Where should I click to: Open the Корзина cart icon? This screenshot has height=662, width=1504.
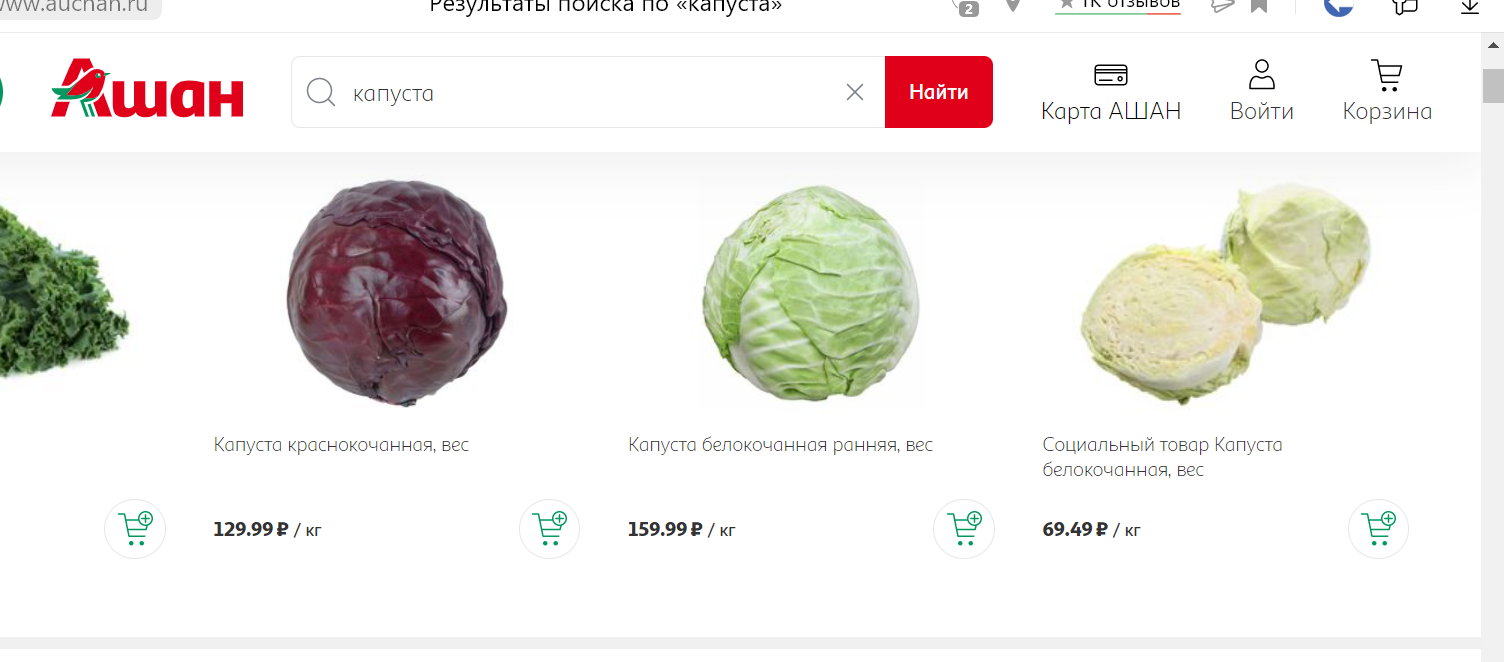point(1387,75)
